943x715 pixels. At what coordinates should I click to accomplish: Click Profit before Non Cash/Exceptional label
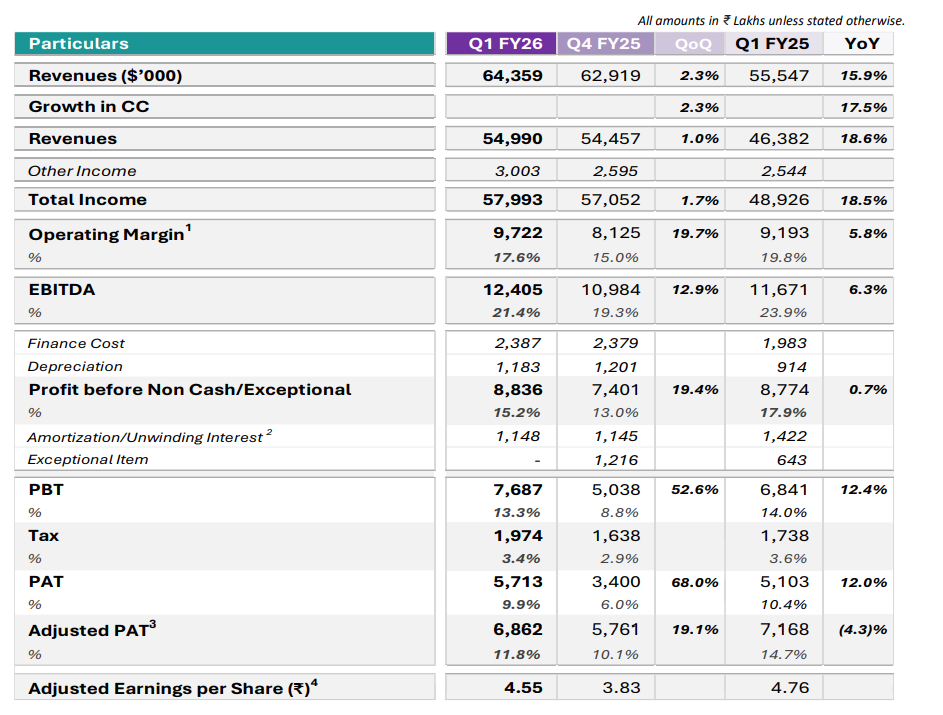[190, 390]
